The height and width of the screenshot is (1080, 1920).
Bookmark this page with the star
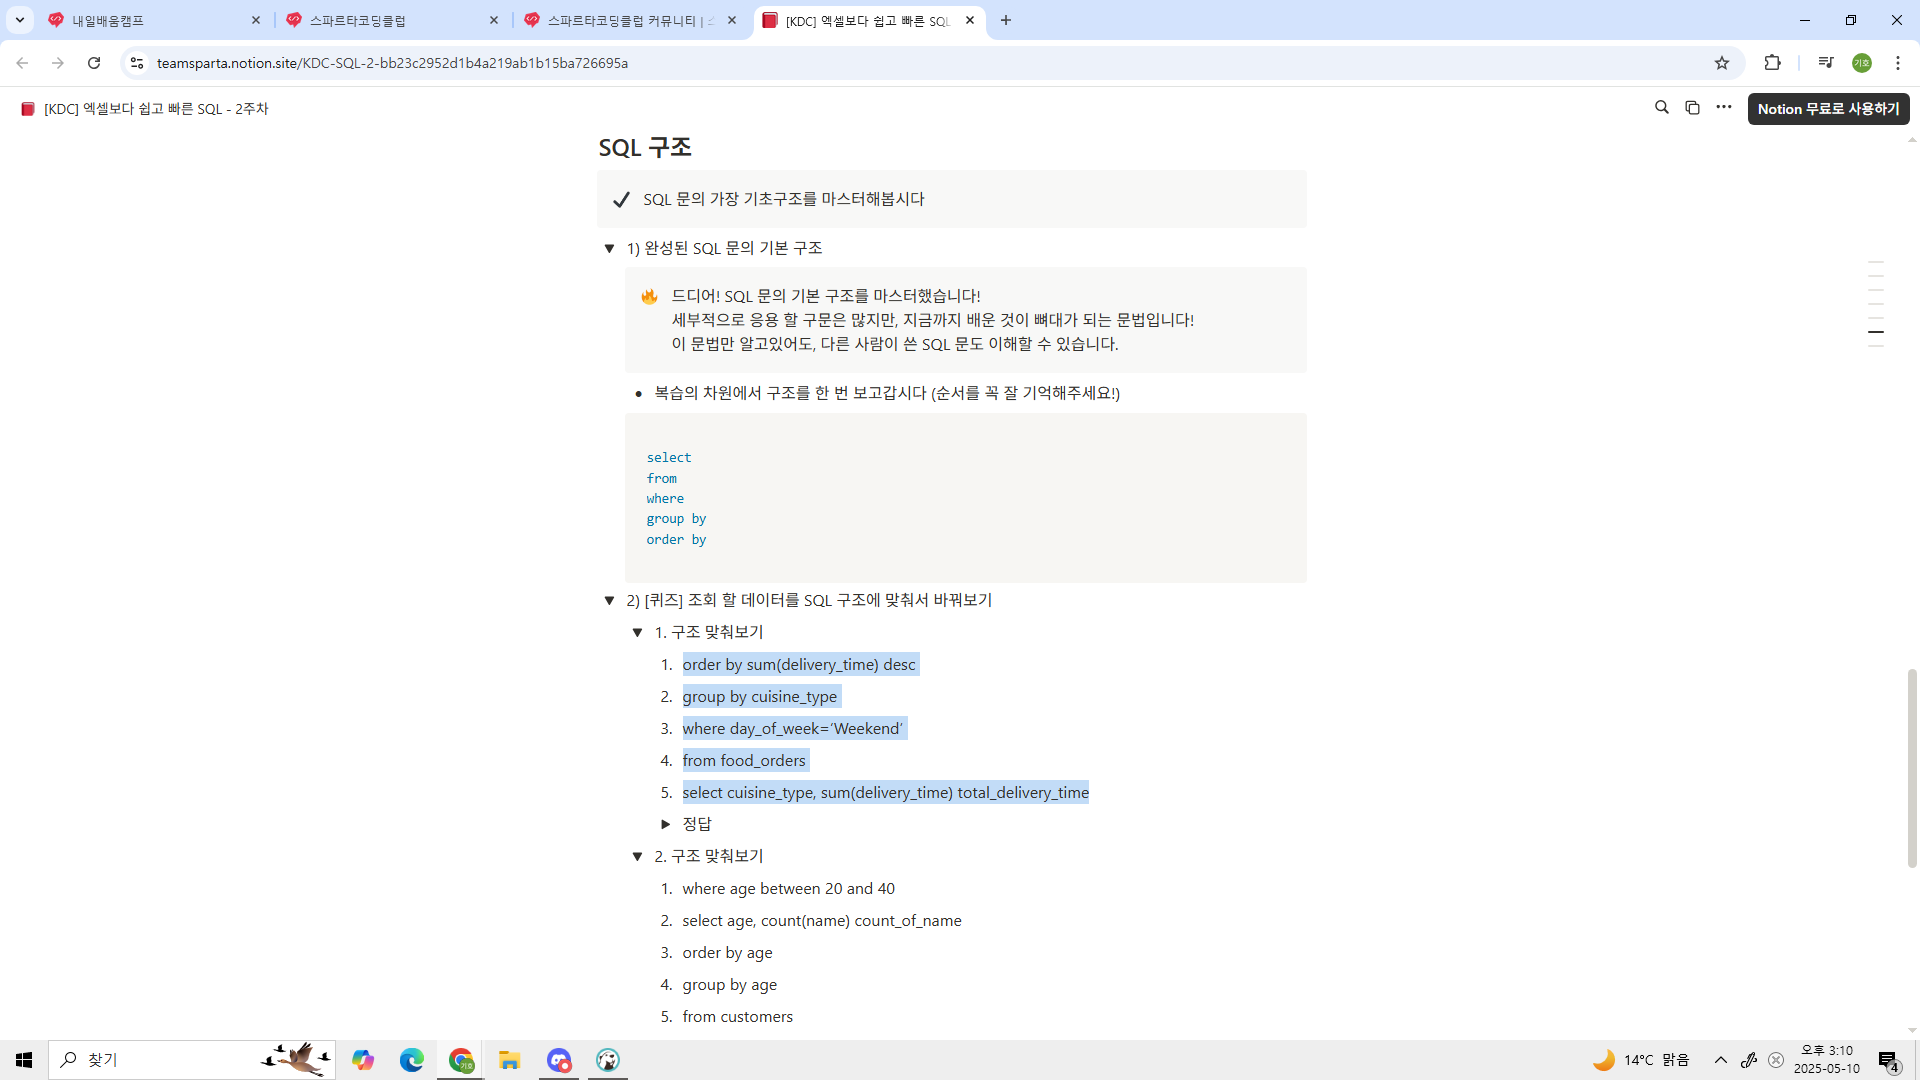(x=1722, y=63)
